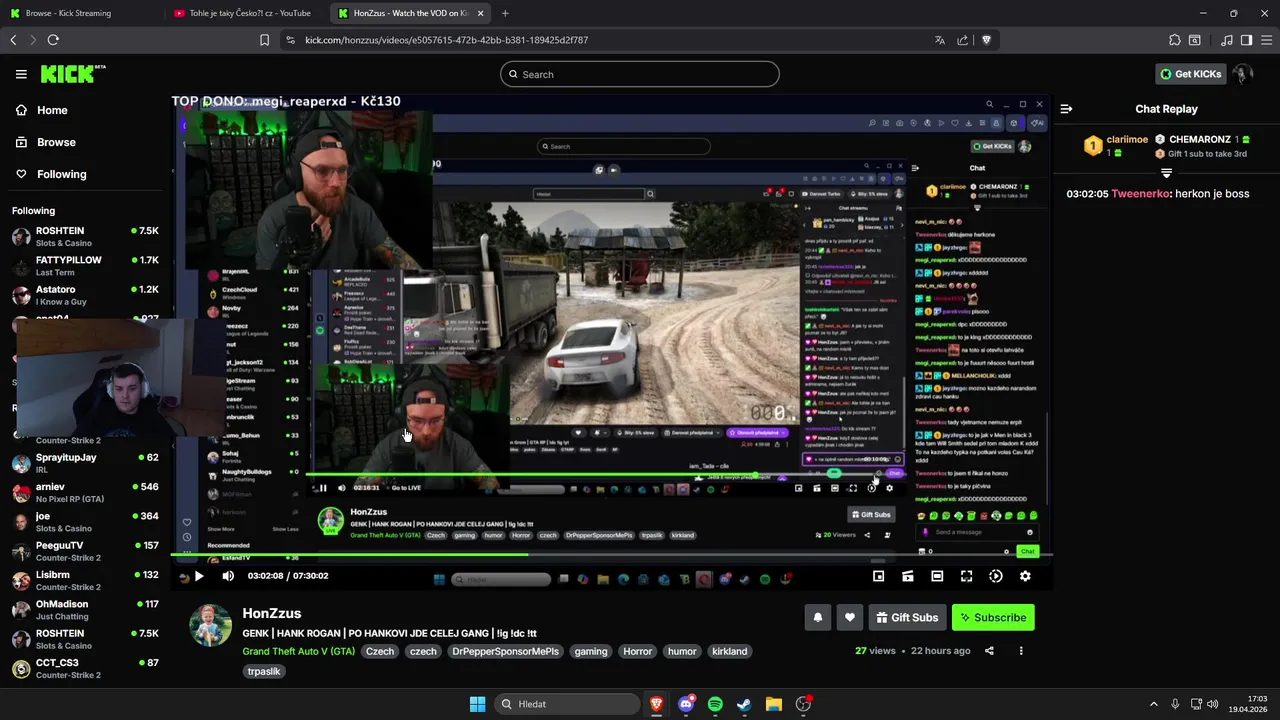The width and height of the screenshot is (1280, 720).
Task: Open the playback speed control in the player
Action: [996, 576]
